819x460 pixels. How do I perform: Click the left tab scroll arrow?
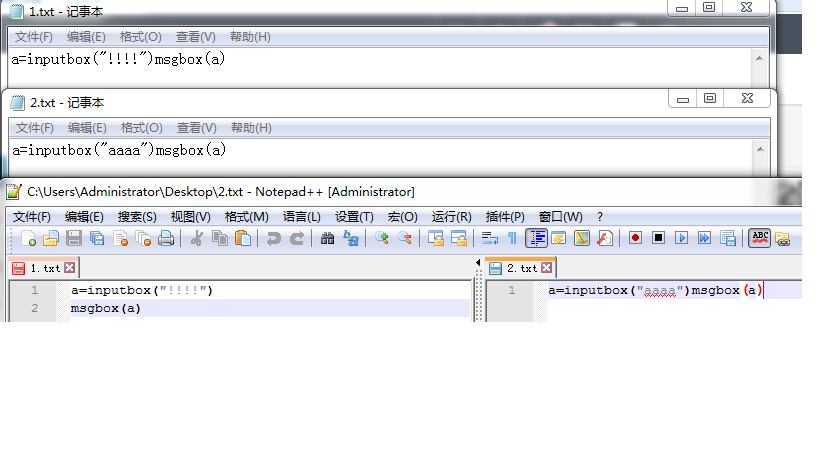(x=478, y=263)
